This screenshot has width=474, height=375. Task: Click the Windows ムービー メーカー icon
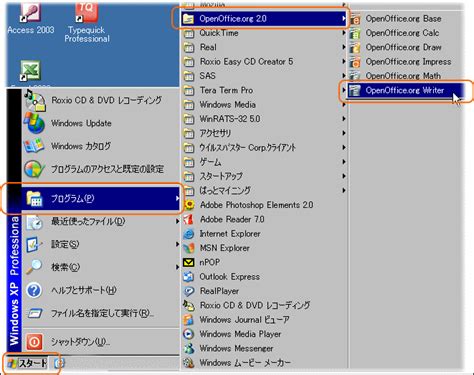click(x=189, y=363)
